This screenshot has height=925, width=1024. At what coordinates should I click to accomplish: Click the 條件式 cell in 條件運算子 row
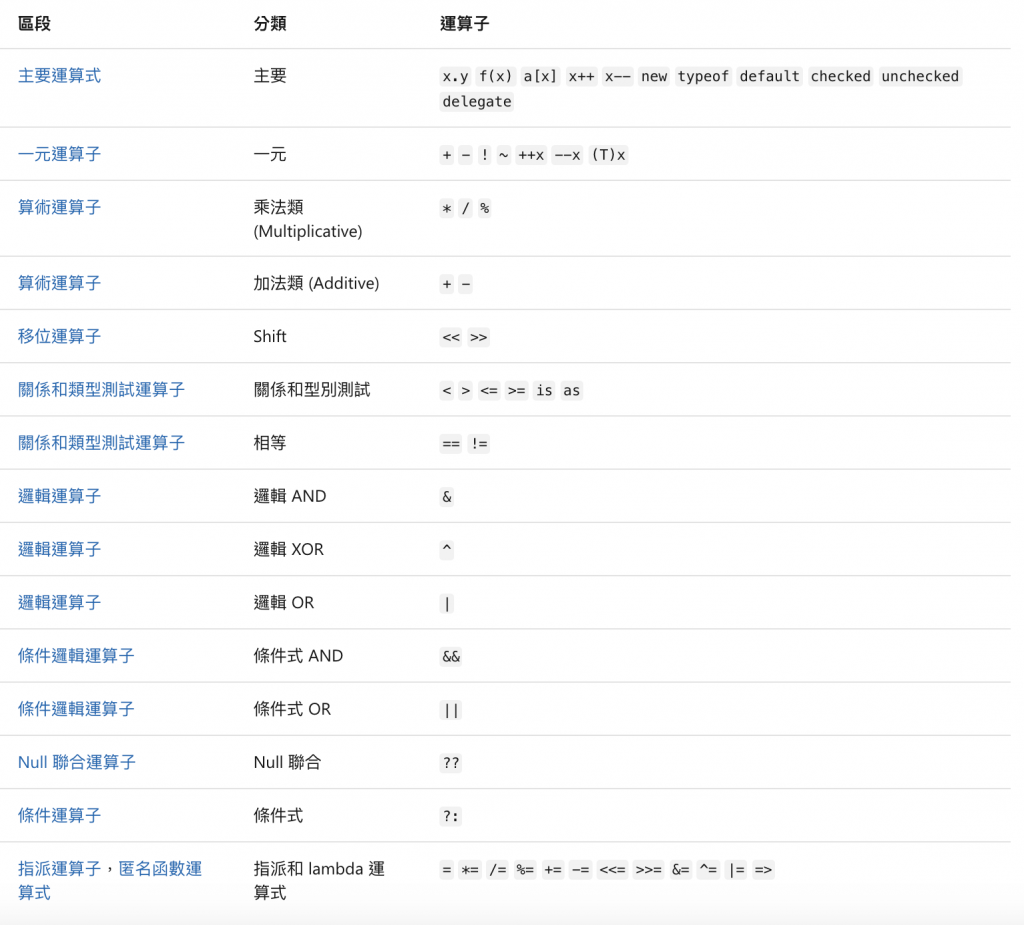(278, 816)
